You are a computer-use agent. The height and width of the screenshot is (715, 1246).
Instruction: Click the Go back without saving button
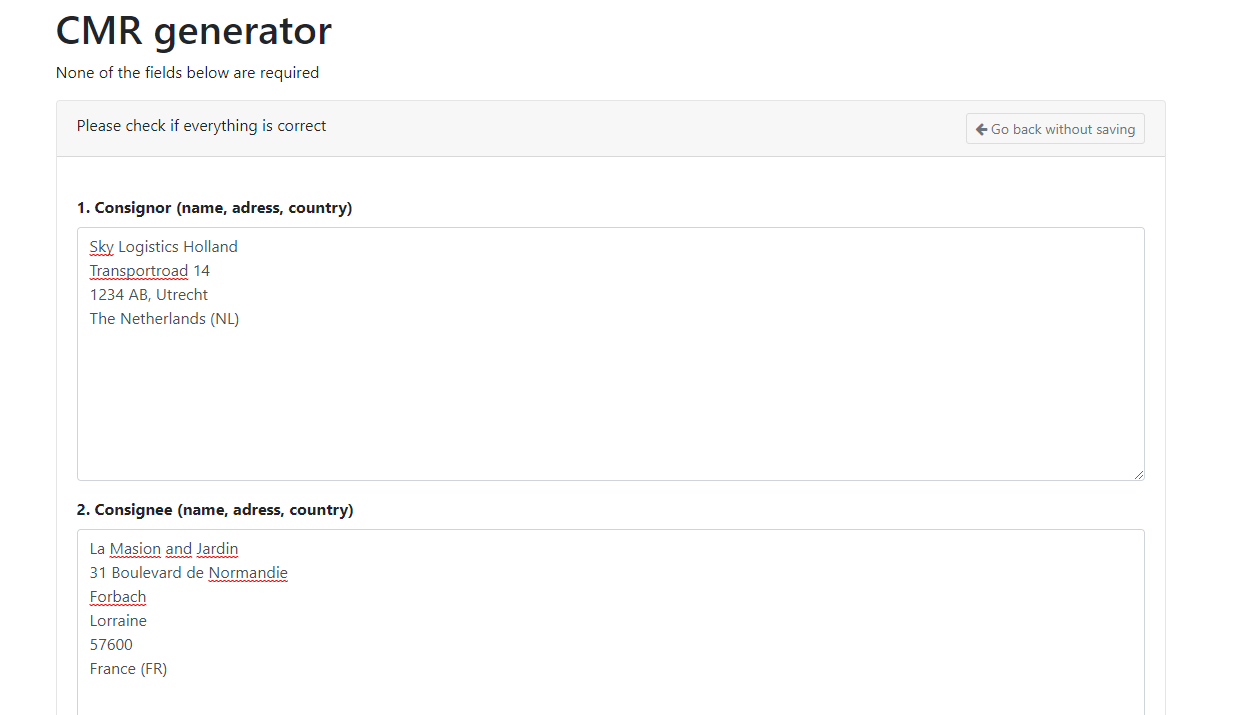(x=1055, y=129)
